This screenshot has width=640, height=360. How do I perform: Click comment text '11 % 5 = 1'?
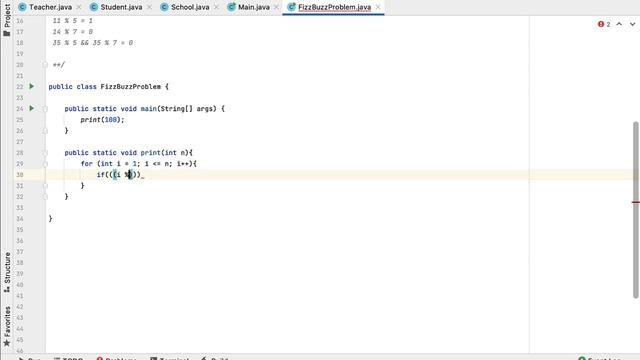[x=73, y=20]
